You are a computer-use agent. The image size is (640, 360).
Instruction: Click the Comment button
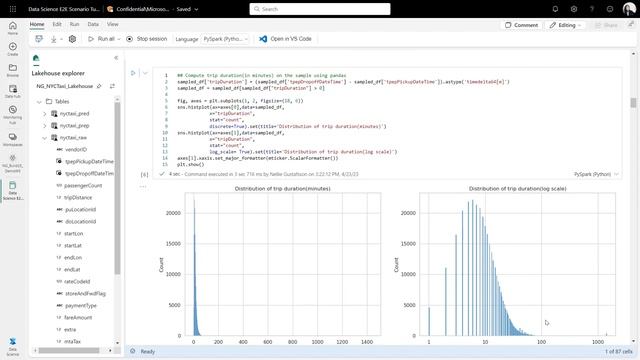click(521, 25)
